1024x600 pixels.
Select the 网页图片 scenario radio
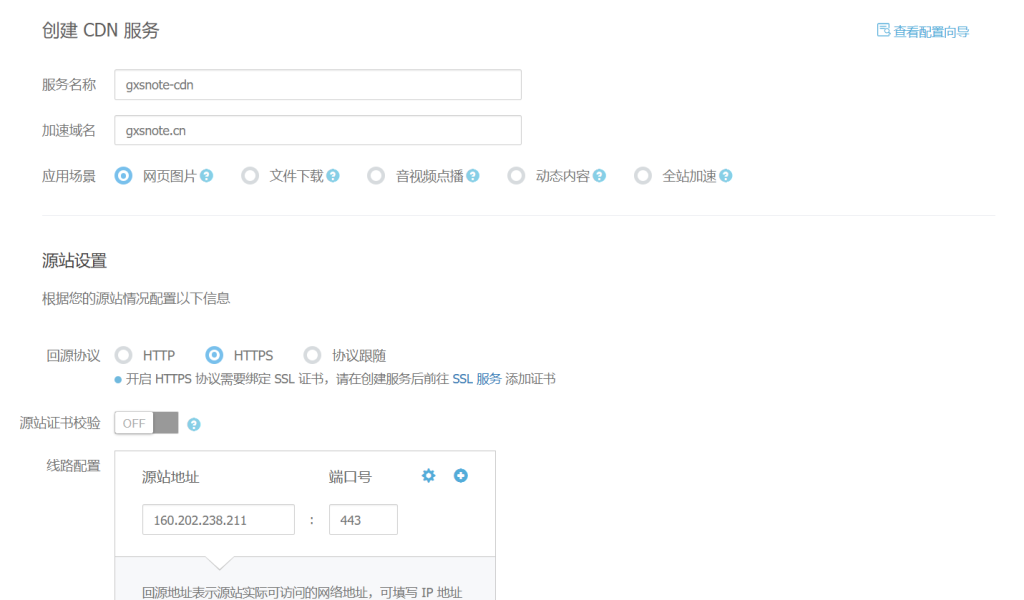[x=123, y=176]
